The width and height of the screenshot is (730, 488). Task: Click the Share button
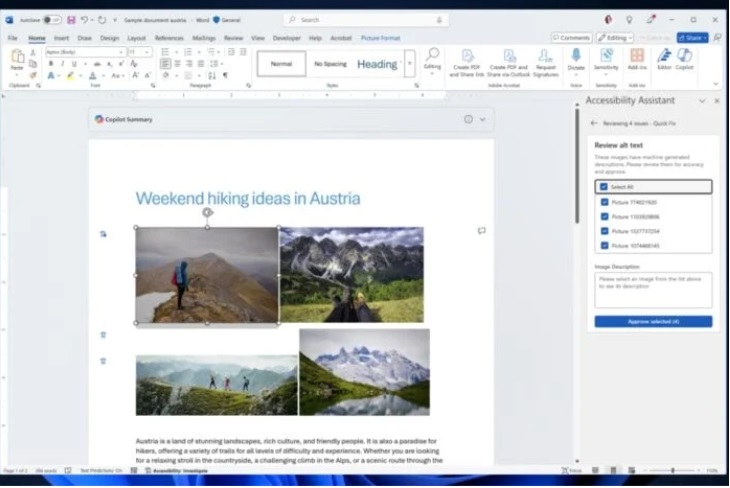(x=693, y=38)
